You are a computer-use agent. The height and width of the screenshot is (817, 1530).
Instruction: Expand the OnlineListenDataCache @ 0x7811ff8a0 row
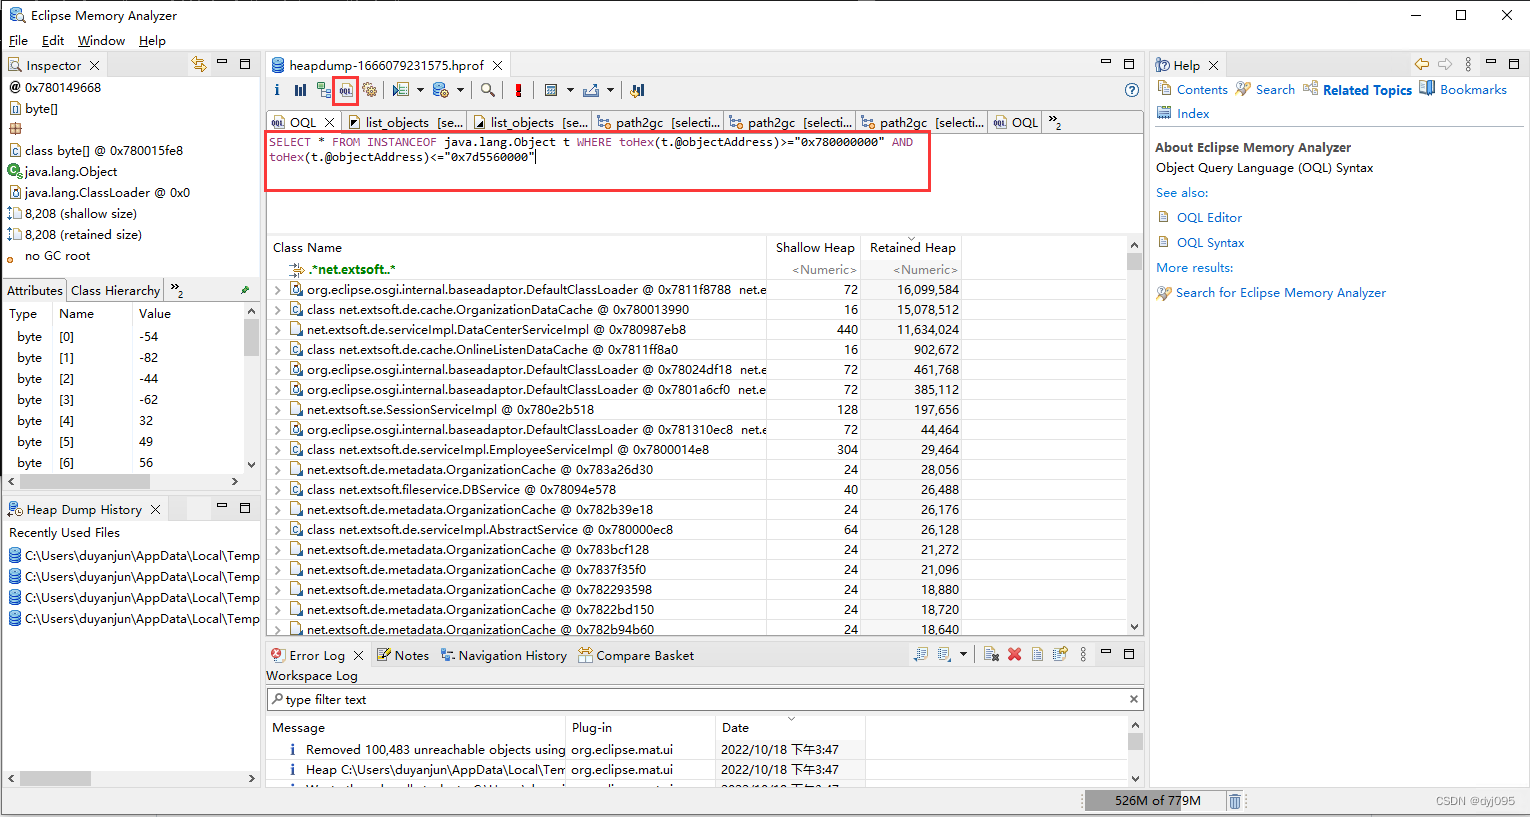click(277, 350)
